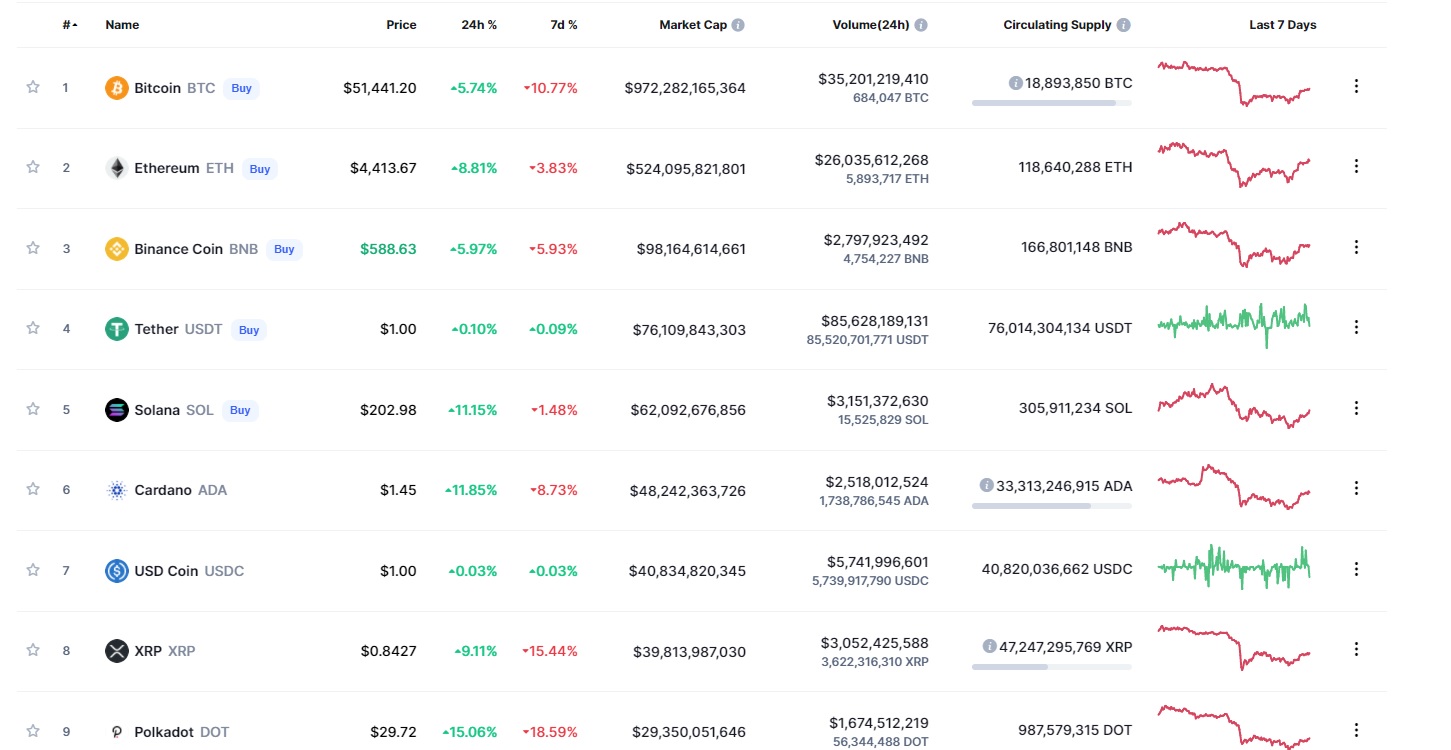
Task: Sort by the Name column header
Action: tap(122, 25)
